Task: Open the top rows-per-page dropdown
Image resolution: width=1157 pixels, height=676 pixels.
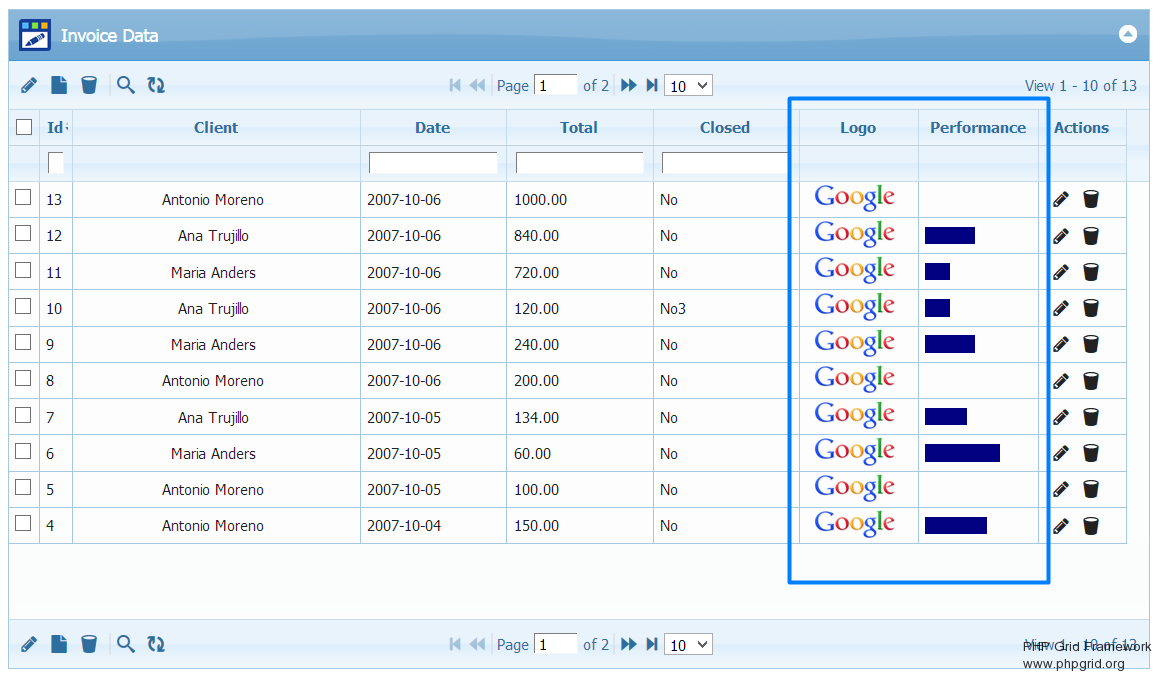Action: 688,86
